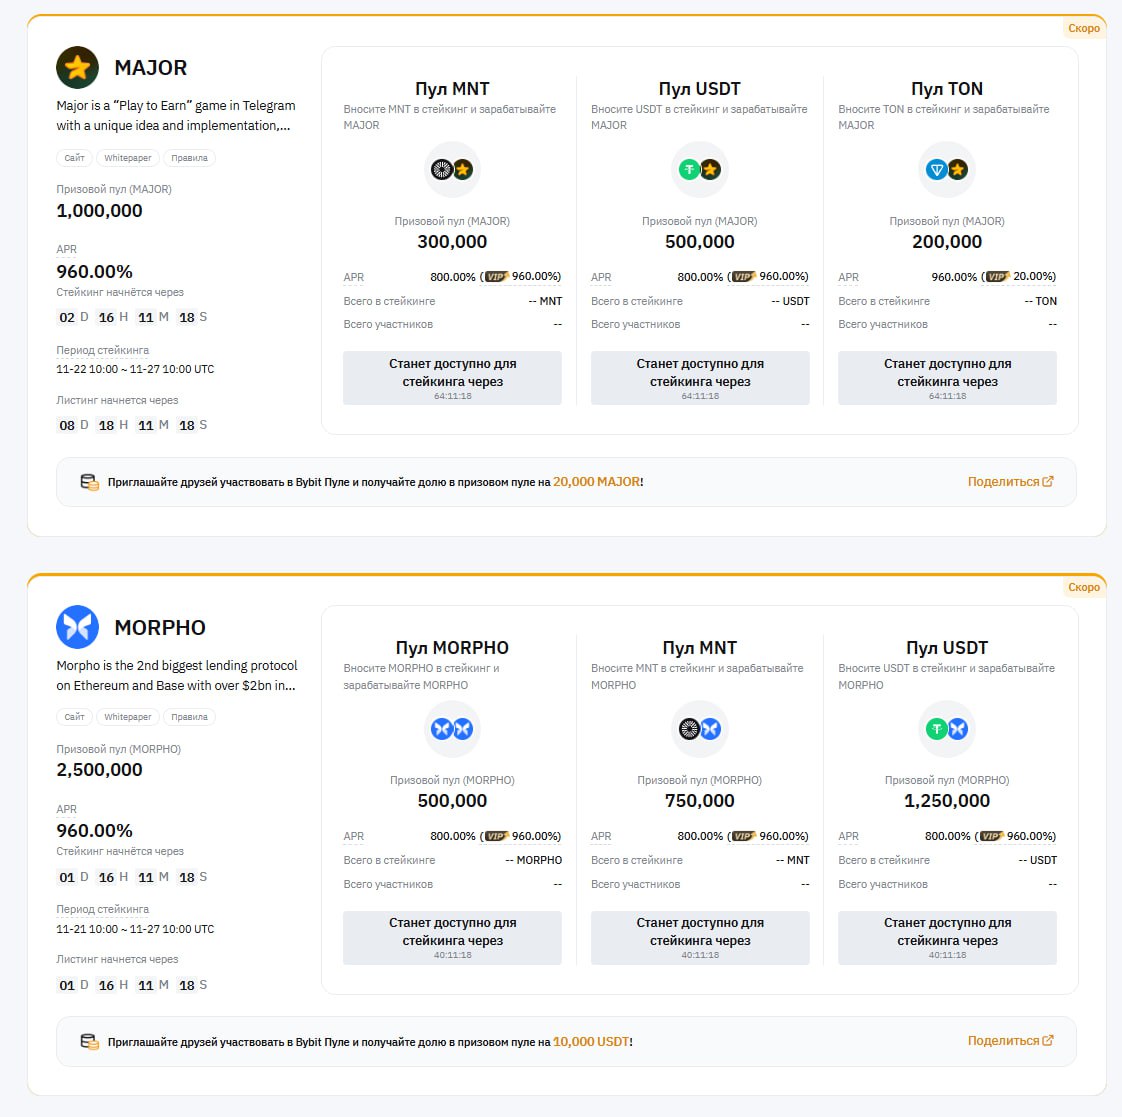Click the staking button in Пул TON
Image resolution: width=1122 pixels, height=1117 pixels.
click(947, 378)
